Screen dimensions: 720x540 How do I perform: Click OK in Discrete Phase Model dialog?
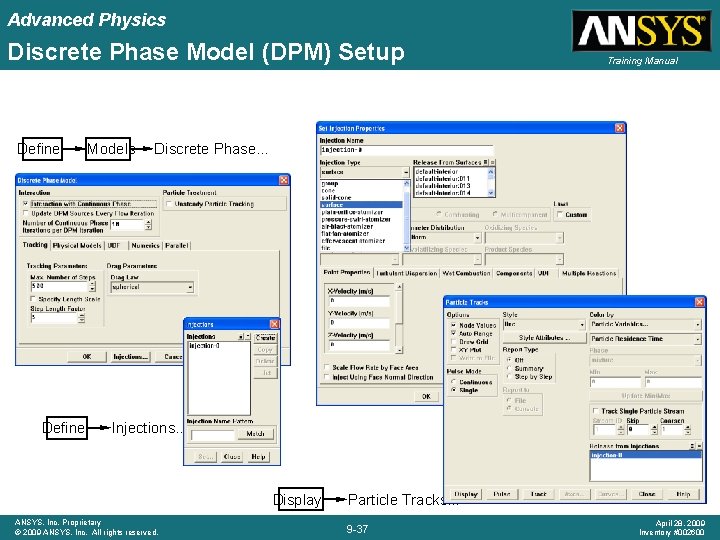[87, 356]
